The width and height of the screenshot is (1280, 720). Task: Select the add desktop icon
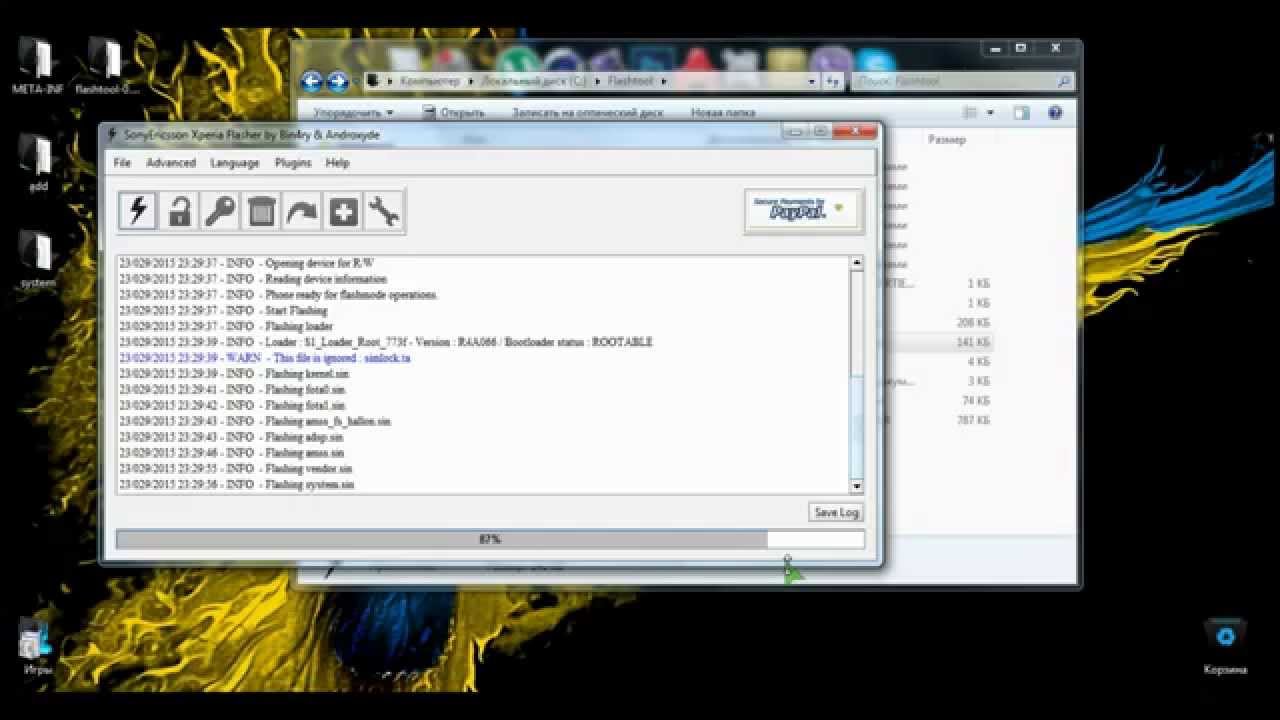click(38, 163)
